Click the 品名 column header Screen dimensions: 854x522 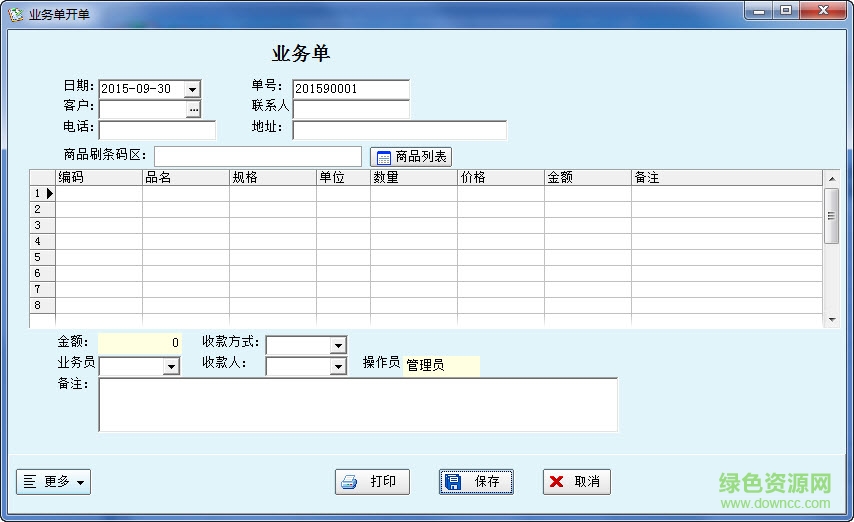pos(186,178)
